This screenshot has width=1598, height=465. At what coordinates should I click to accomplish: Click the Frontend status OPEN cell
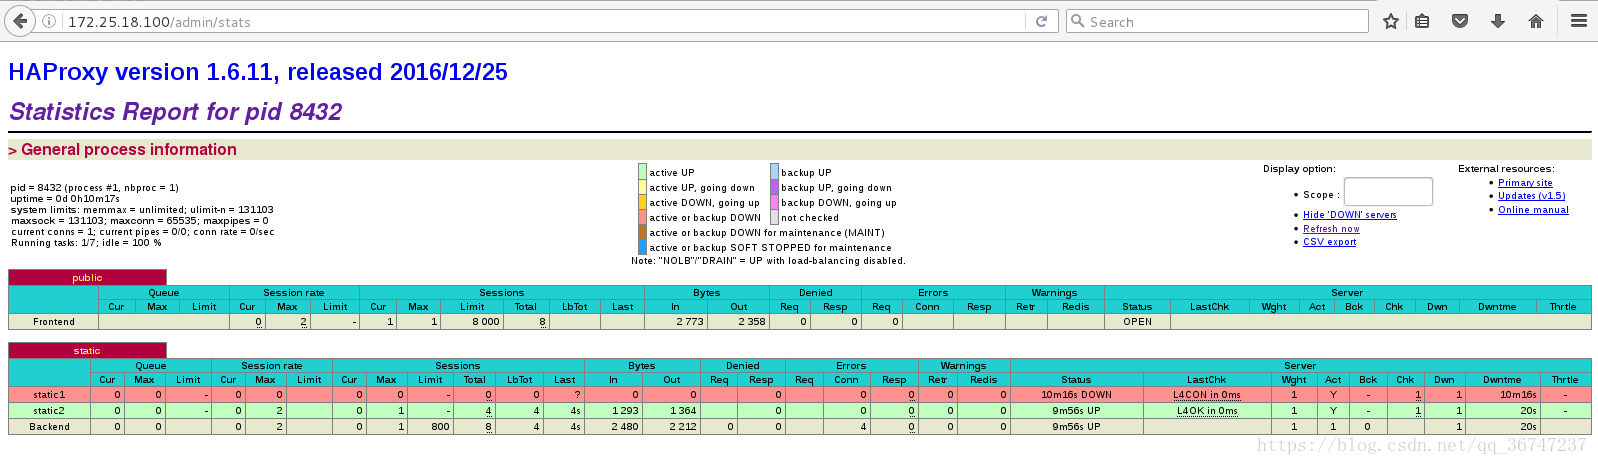(x=1138, y=322)
